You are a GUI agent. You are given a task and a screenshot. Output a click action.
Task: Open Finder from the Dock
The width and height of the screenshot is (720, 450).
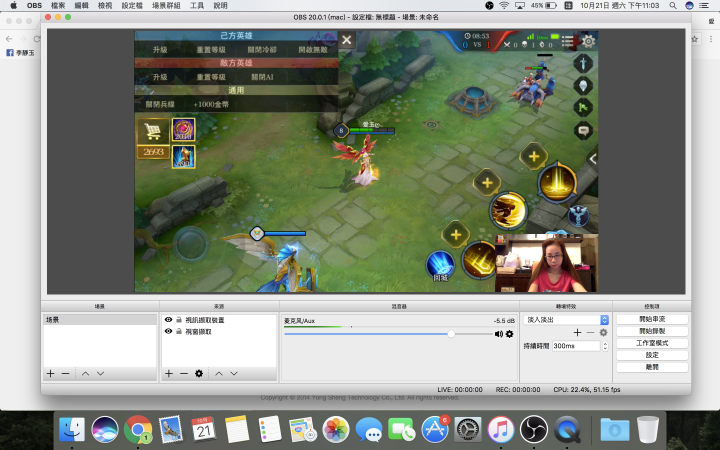tap(72, 429)
